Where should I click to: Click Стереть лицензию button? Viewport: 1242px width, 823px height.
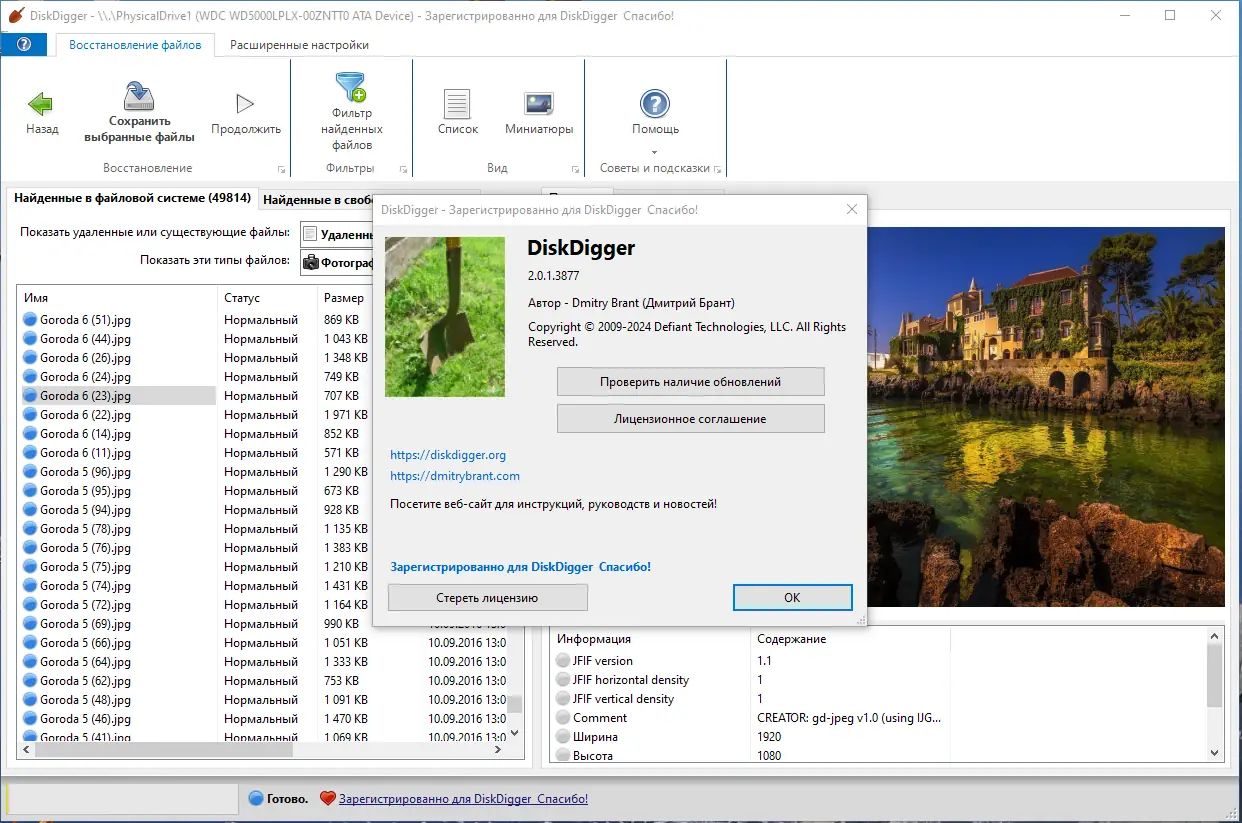coord(487,598)
